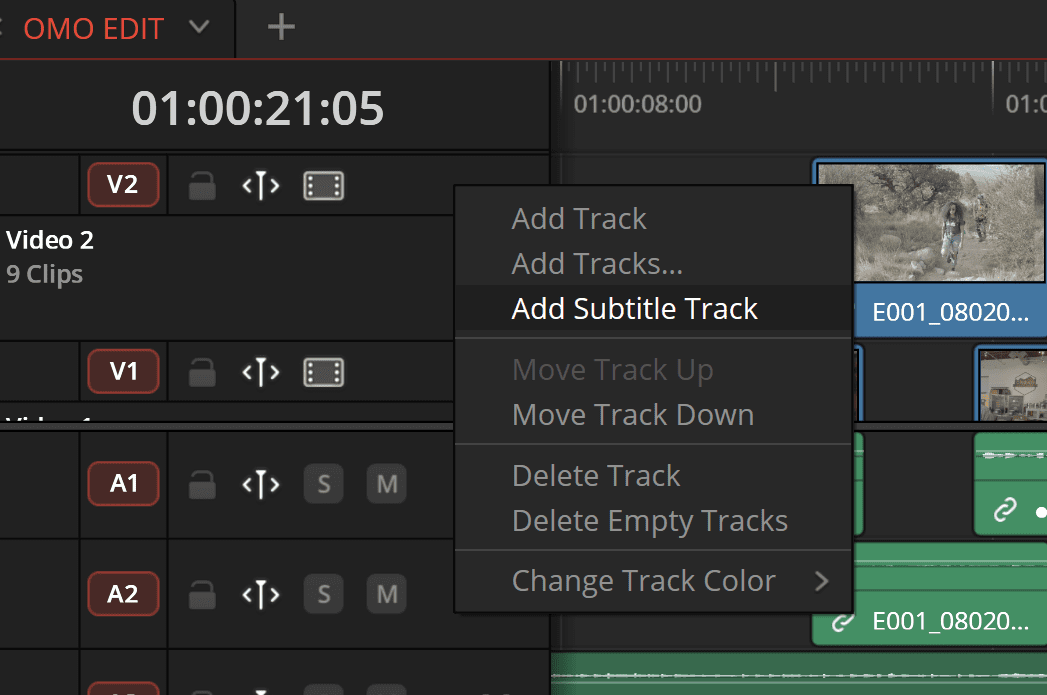Toggle auto track selector on A1

[260, 484]
